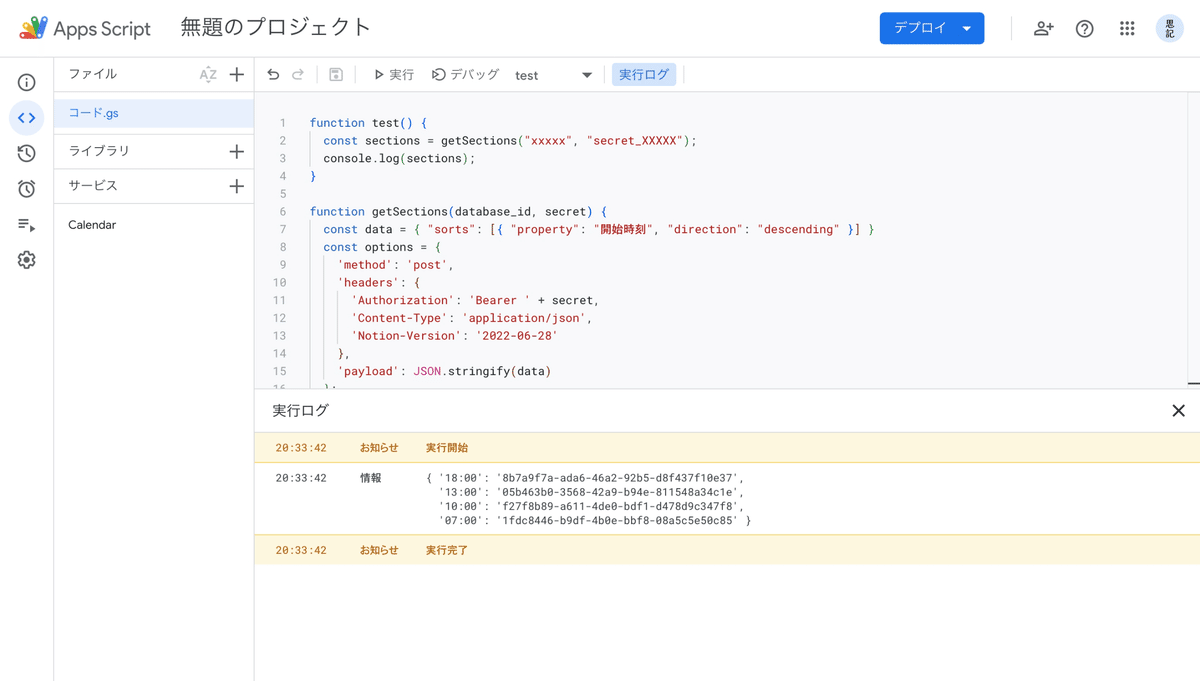This screenshot has height=681, width=1200.
Task: Click the const data sorts line
Action: [599, 230]
